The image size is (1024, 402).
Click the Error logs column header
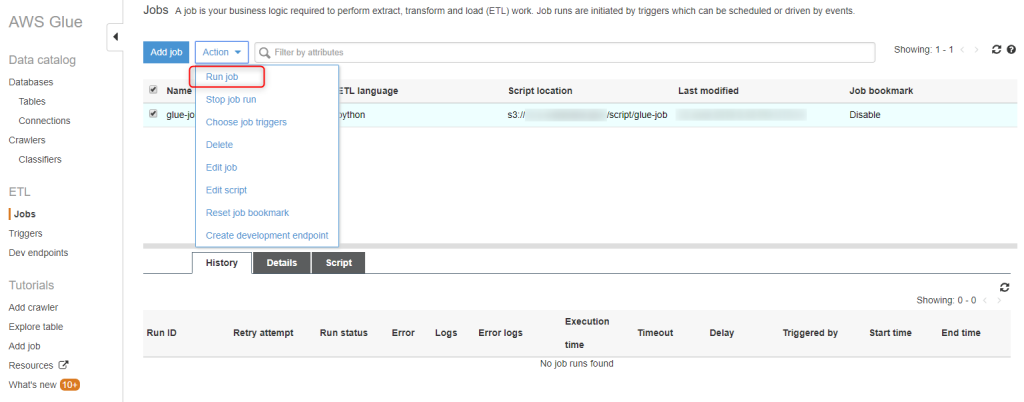click(x=500, y=333)
